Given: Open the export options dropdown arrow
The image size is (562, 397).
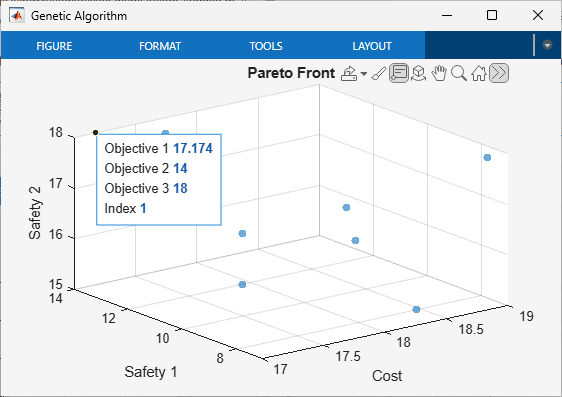Looking at the screenshot, I should point(364,74).
